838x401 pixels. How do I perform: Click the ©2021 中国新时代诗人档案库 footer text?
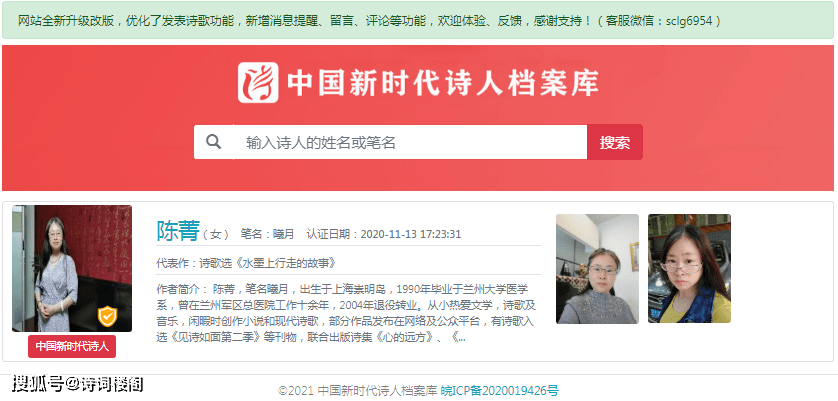[358, 391]
